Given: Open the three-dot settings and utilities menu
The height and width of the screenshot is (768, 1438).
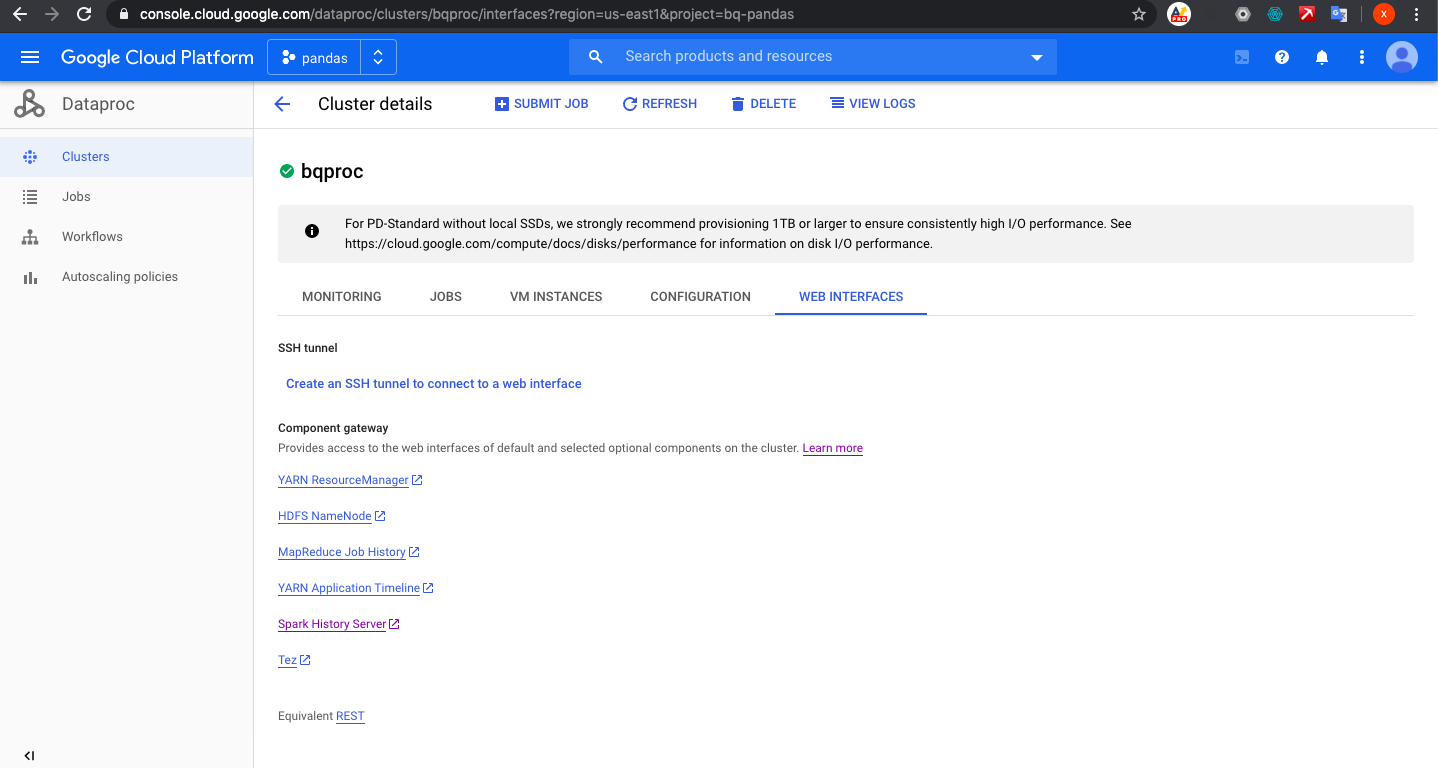Looking at the screenshot, I should 1361,57.
